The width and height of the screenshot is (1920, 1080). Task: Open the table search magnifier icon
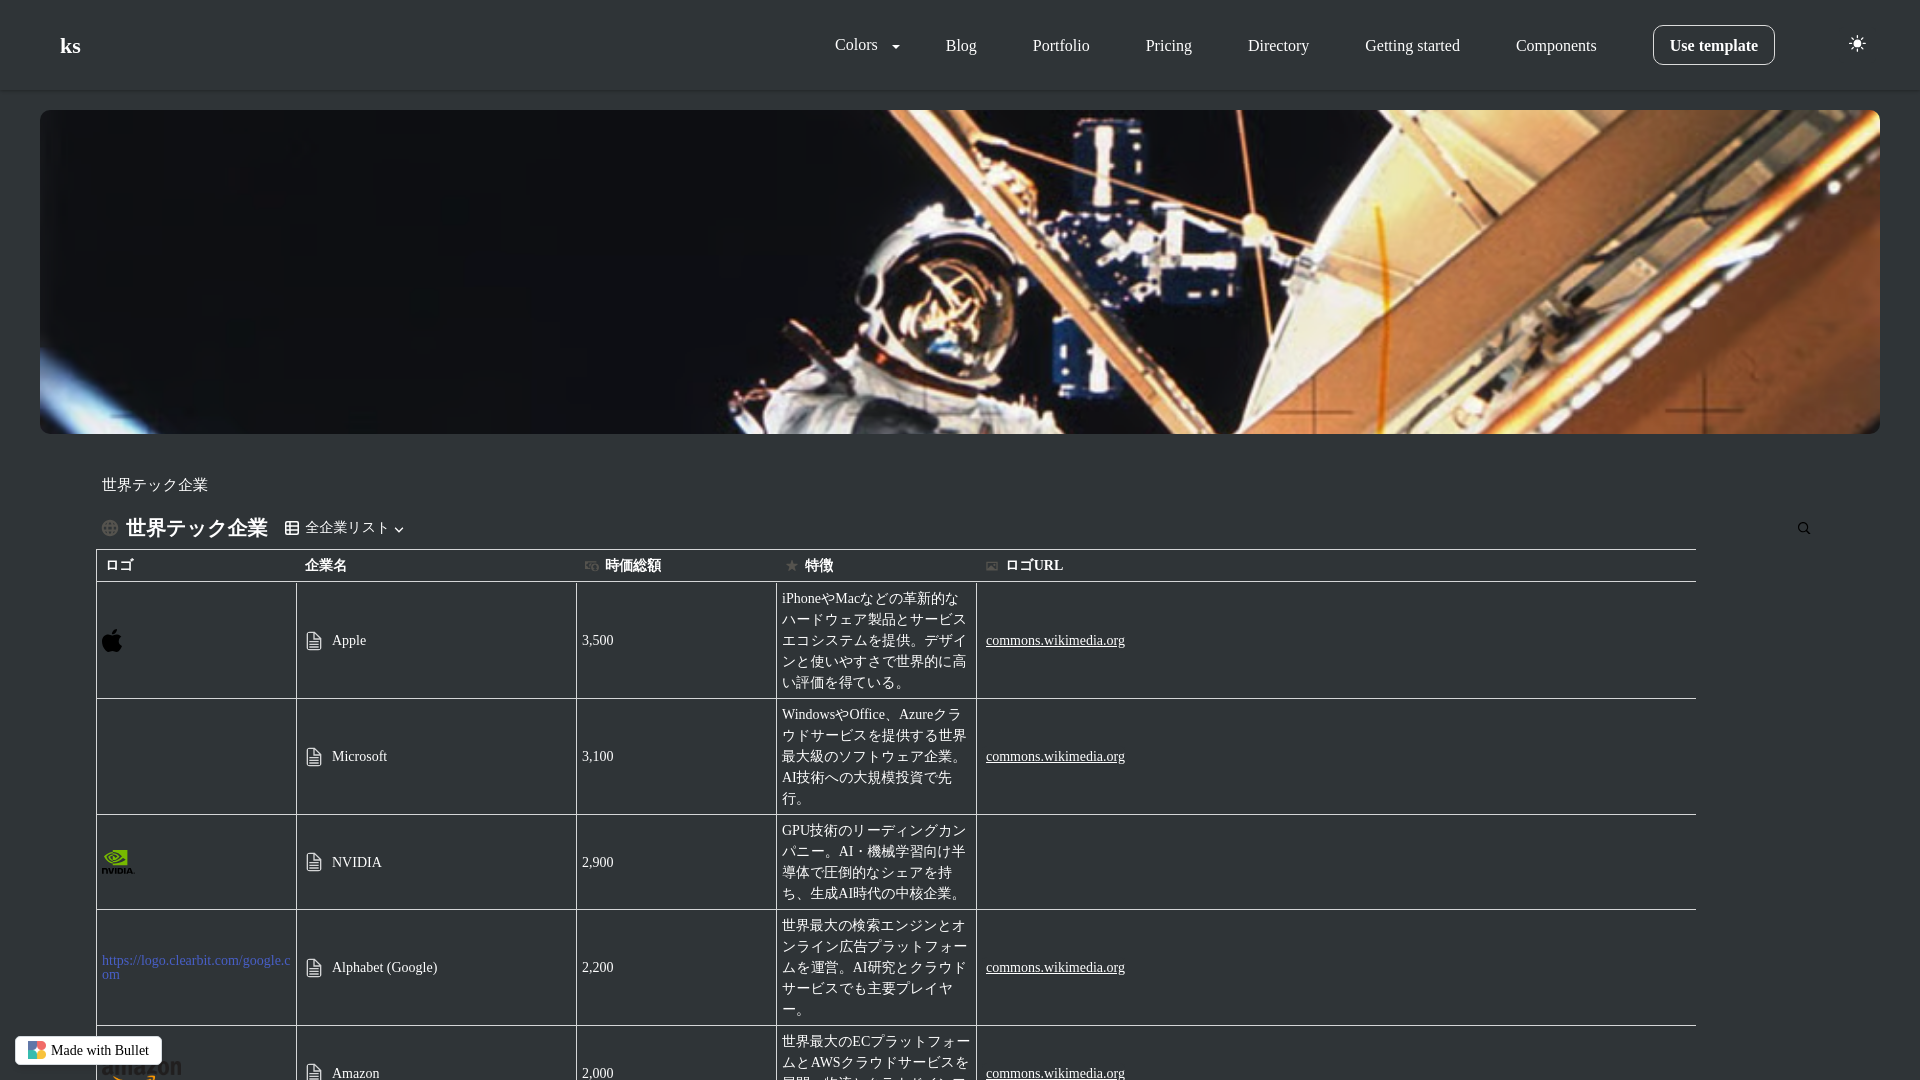point(1804,528)
